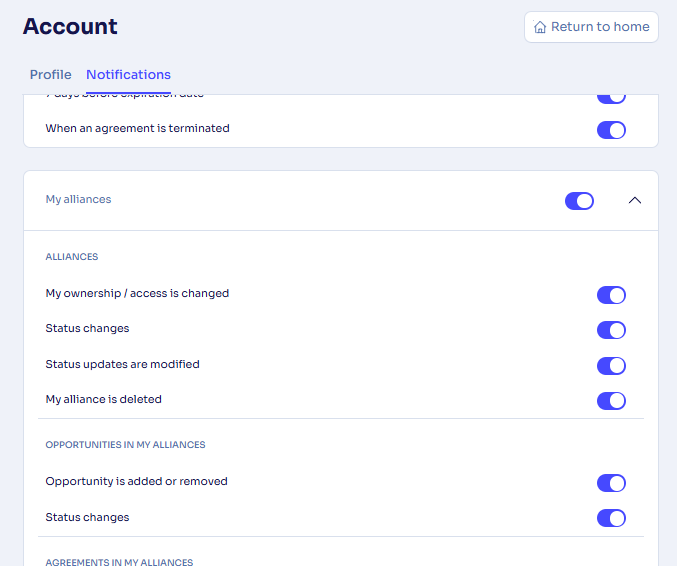This screenshot has width=677, height=566.
Task: Toggle Status changes under Opportunities section
Action: (x=611, y=518)
